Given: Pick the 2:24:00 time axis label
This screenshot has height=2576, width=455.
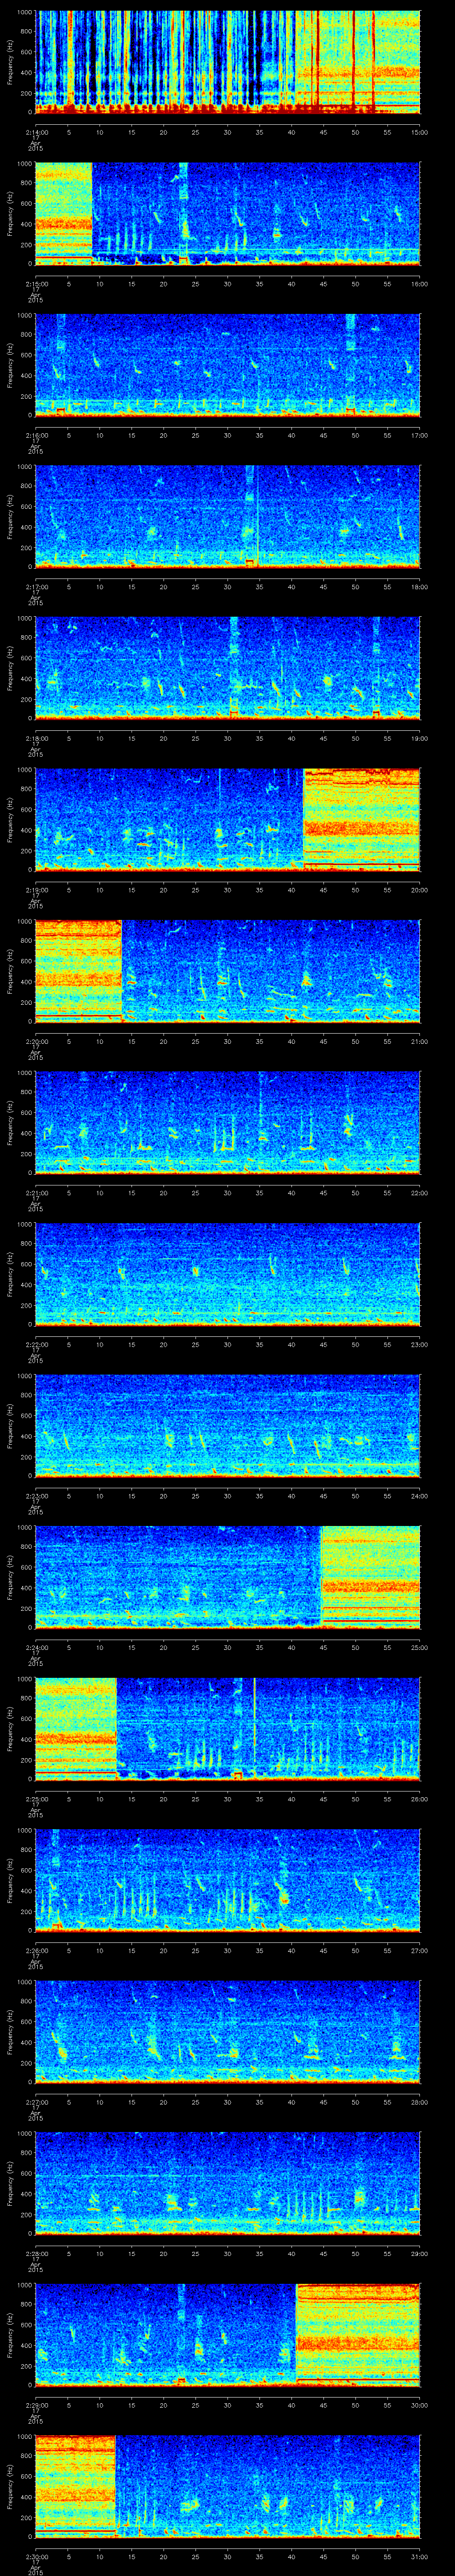Looking at the screenshot, I should tap(36, 1647).
